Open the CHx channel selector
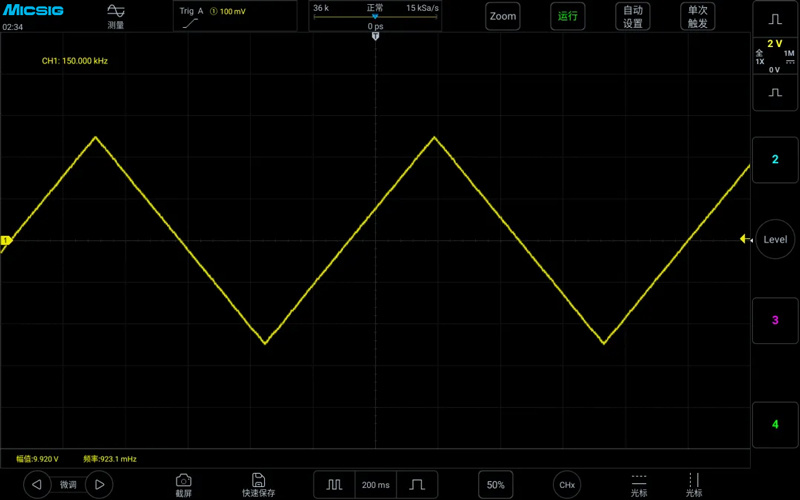Image resolution: width=800 pixels, height=500 pixels. coord(567,485)
